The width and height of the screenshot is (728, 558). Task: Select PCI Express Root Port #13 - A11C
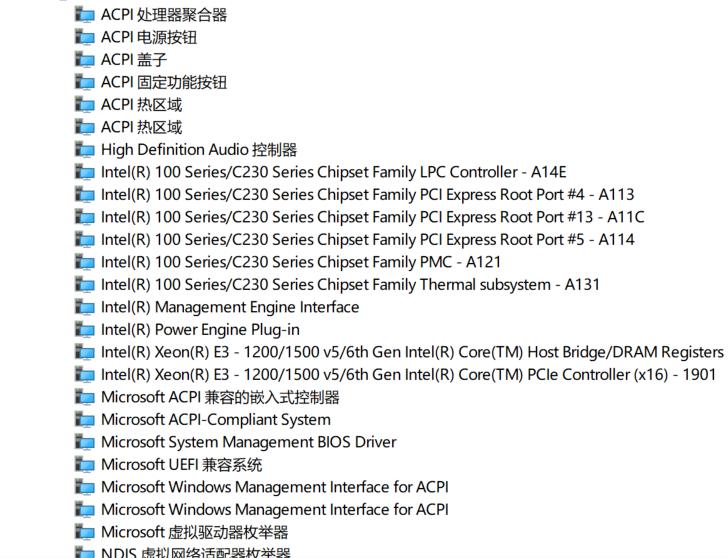pyautogui.click(x=372, y=217)
